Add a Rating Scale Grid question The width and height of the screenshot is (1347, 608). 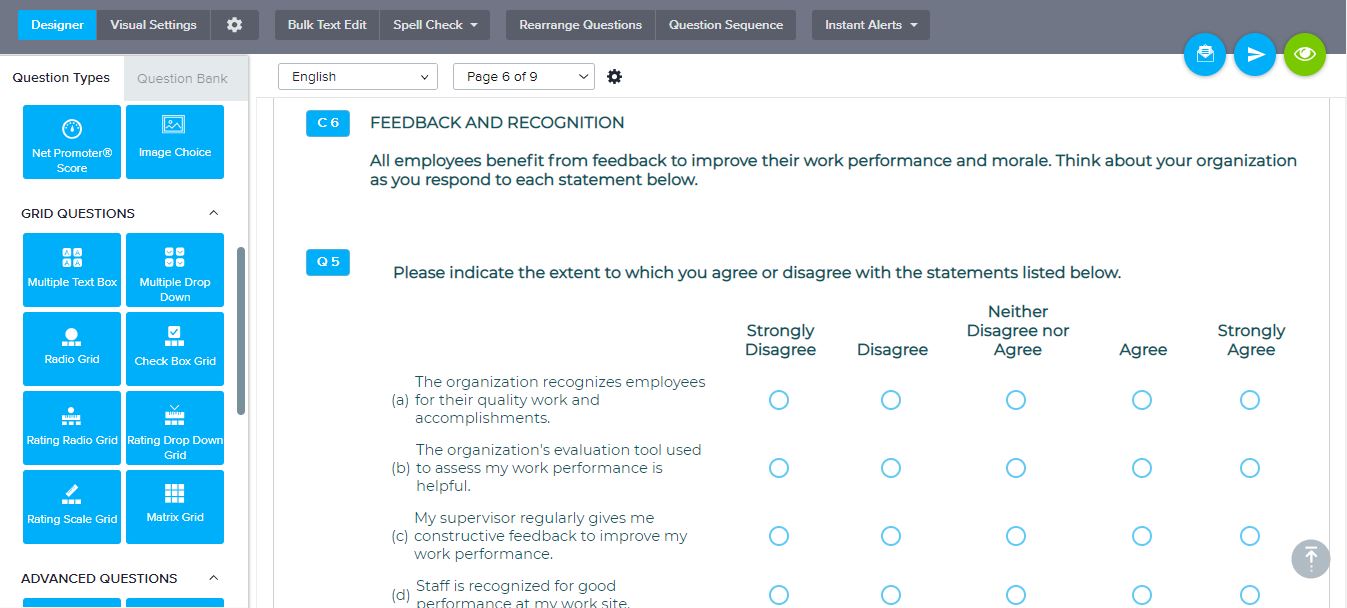72,506
